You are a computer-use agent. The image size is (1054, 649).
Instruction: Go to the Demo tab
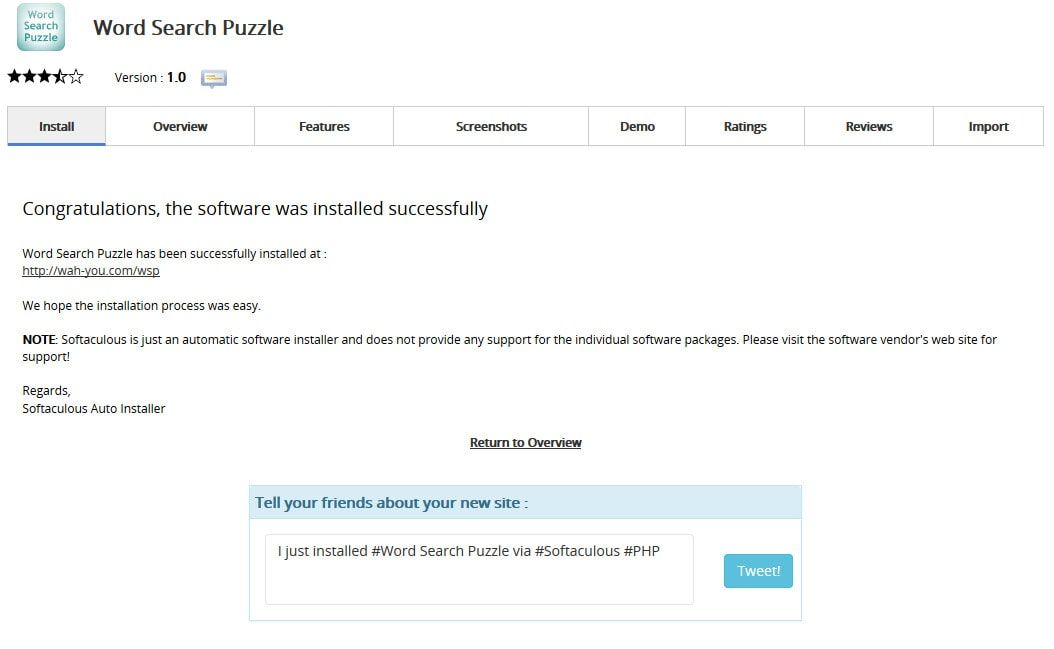pyautogui.click(x=637, y=127)
